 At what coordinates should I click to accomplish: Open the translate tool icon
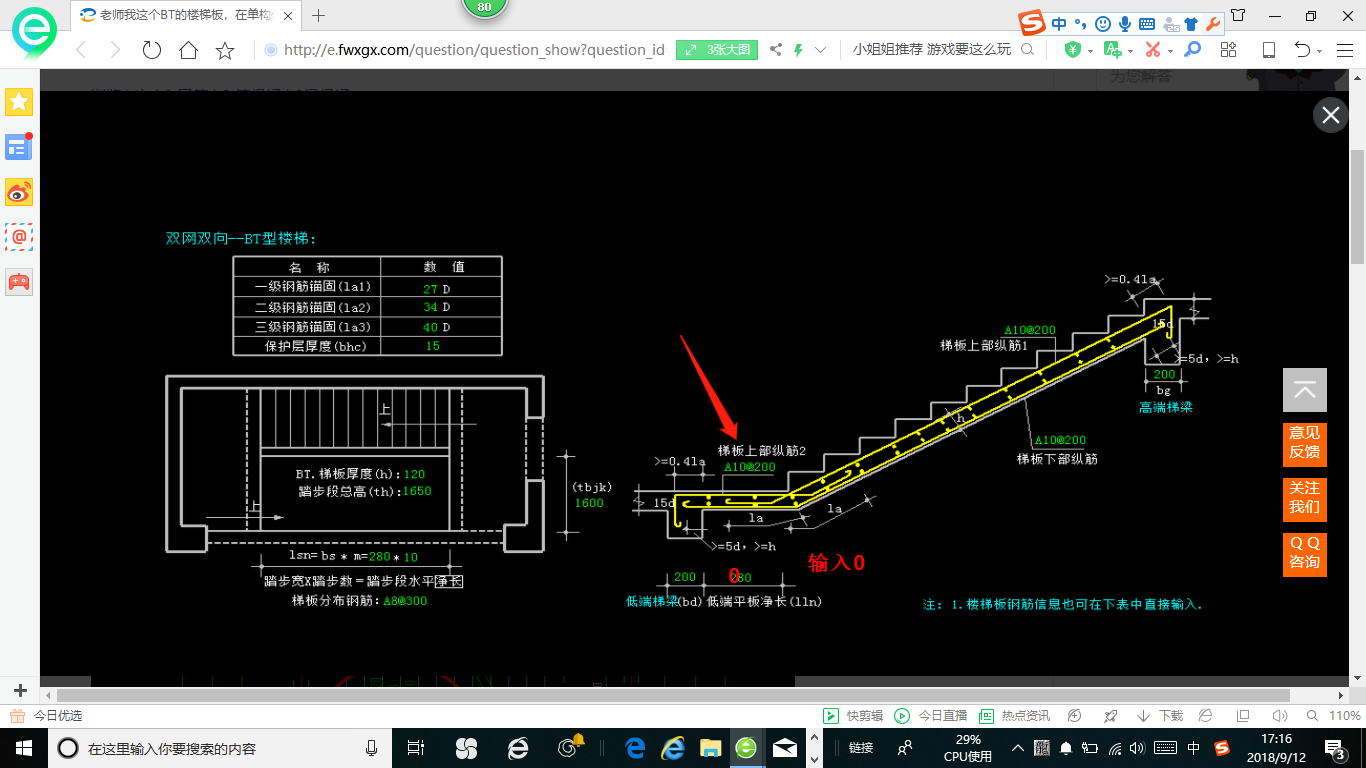click(x=1112, y=50)
